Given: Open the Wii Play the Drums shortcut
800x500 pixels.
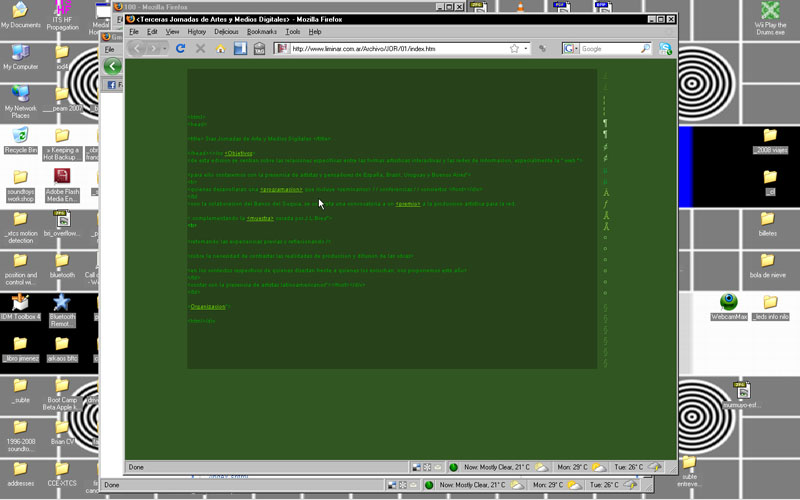Looking at the screenshot, I should [769, 14].
